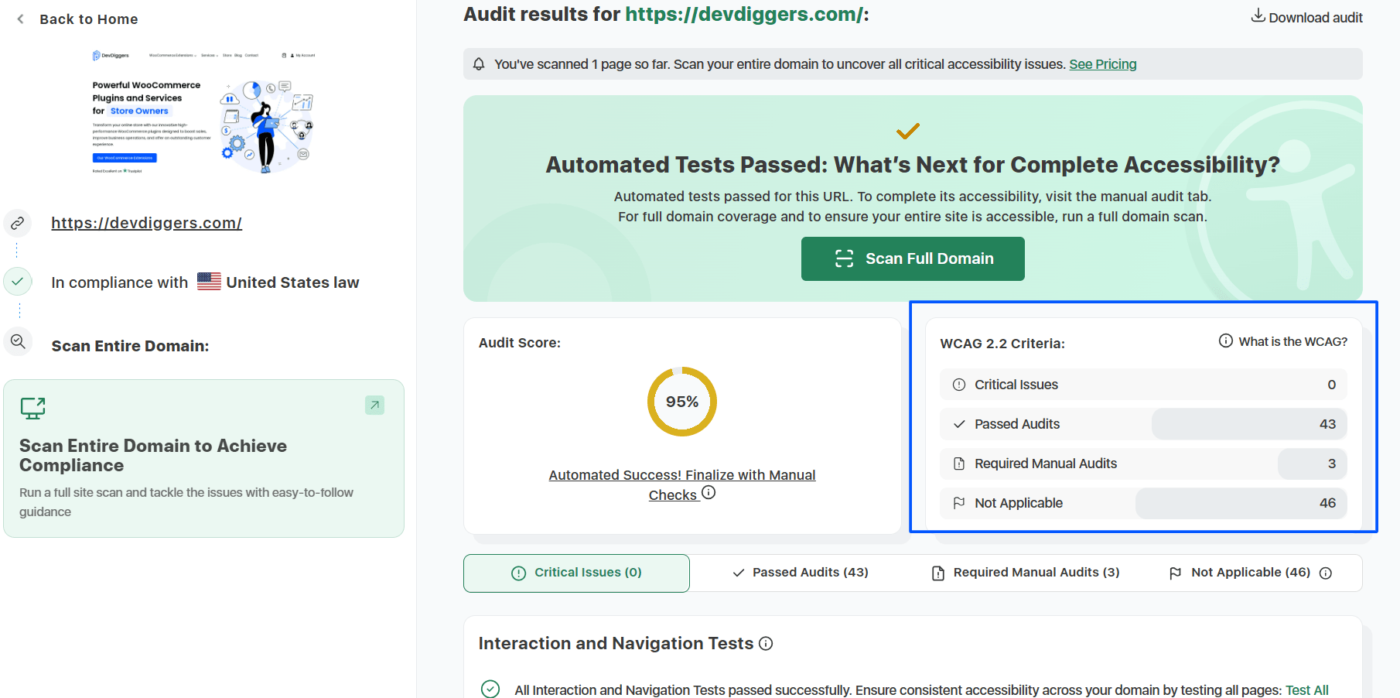Click the Required Manual Audits 3 bar

1312,464
